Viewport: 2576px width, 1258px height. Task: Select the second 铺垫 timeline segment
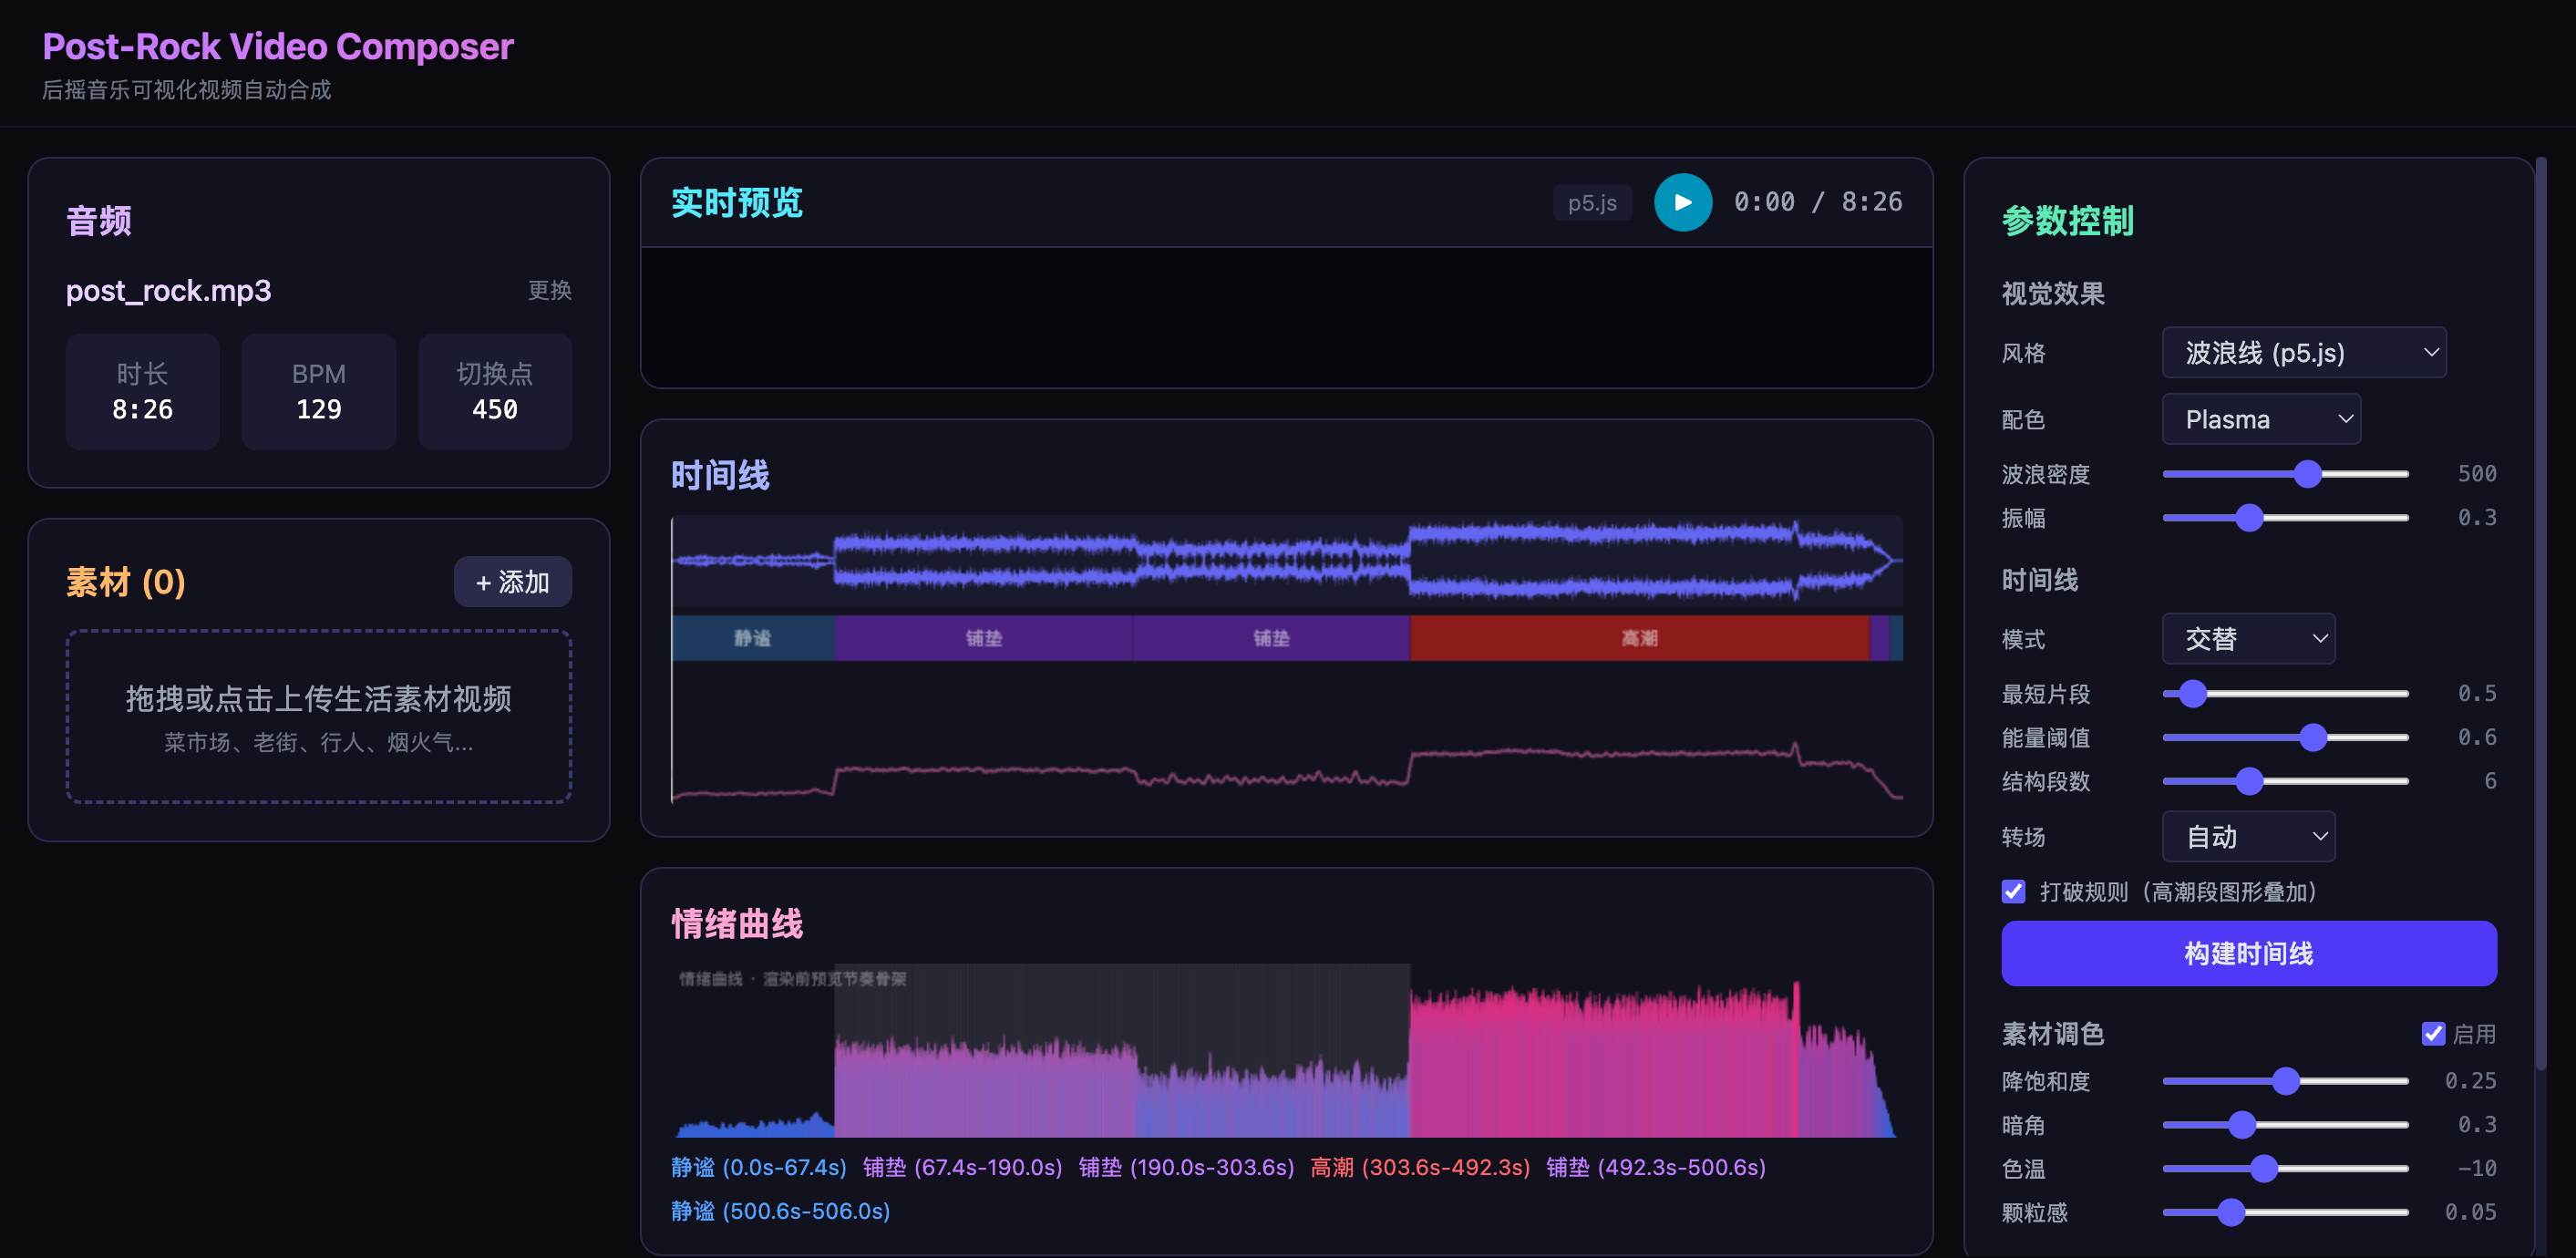coord(1271,638)
